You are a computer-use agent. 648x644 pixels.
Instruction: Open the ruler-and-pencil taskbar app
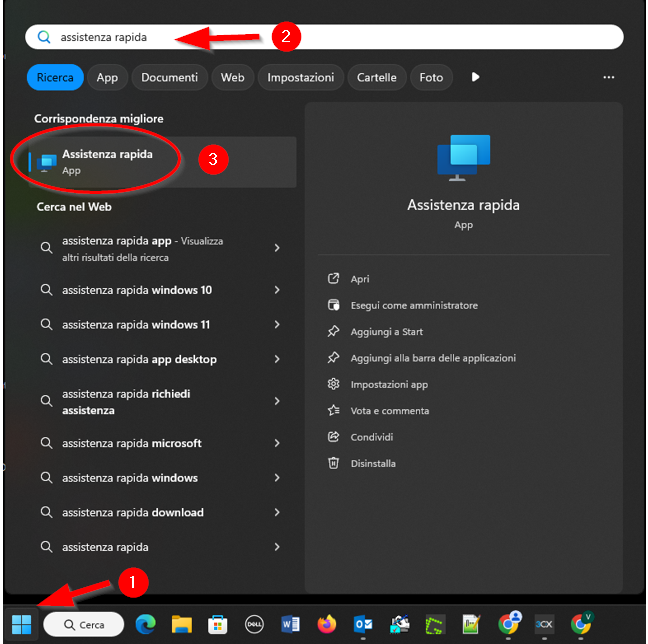click(472, 624)
